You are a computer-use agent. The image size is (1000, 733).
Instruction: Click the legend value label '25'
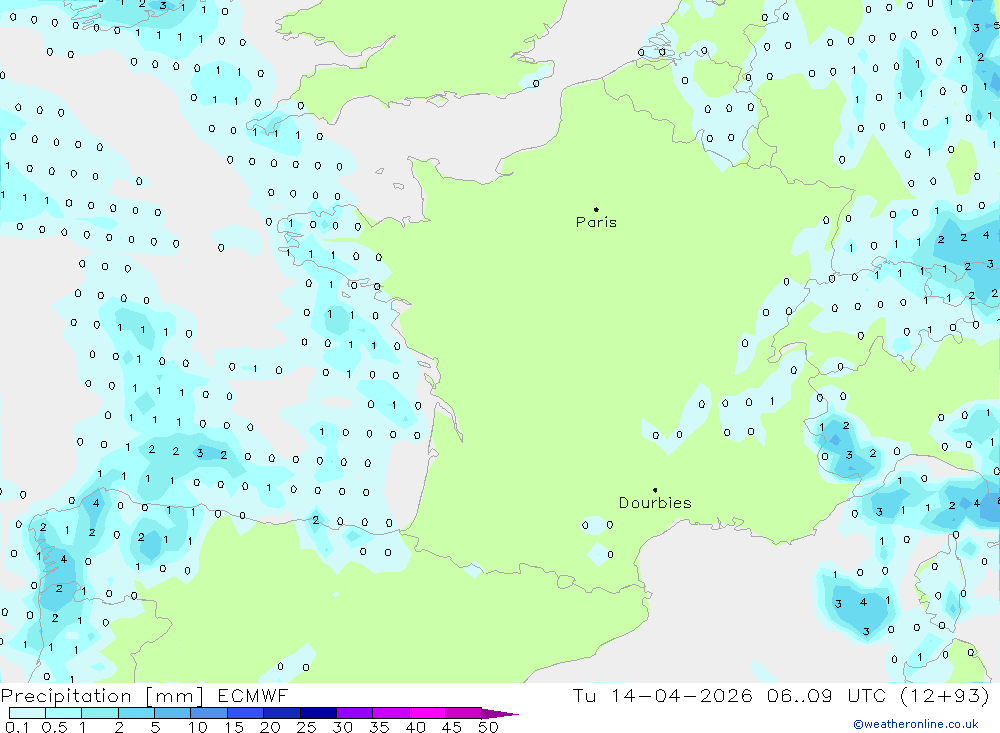306,727
